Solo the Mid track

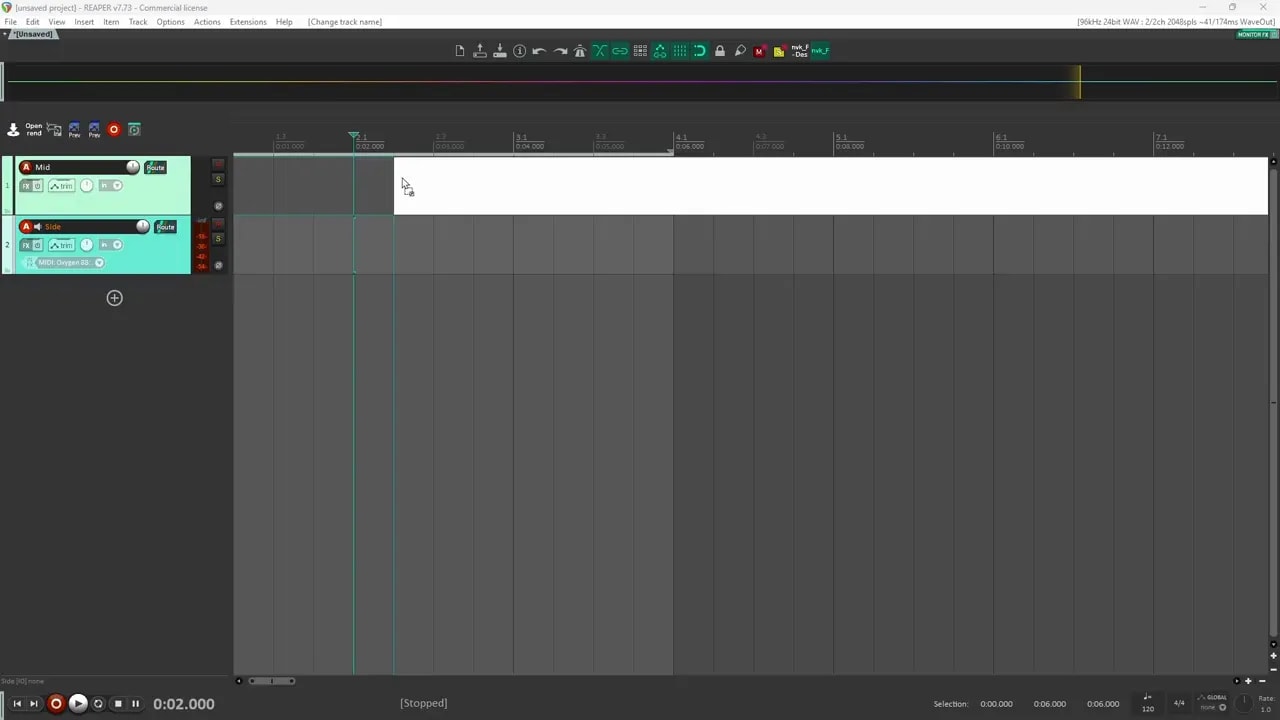coord(218,180)
